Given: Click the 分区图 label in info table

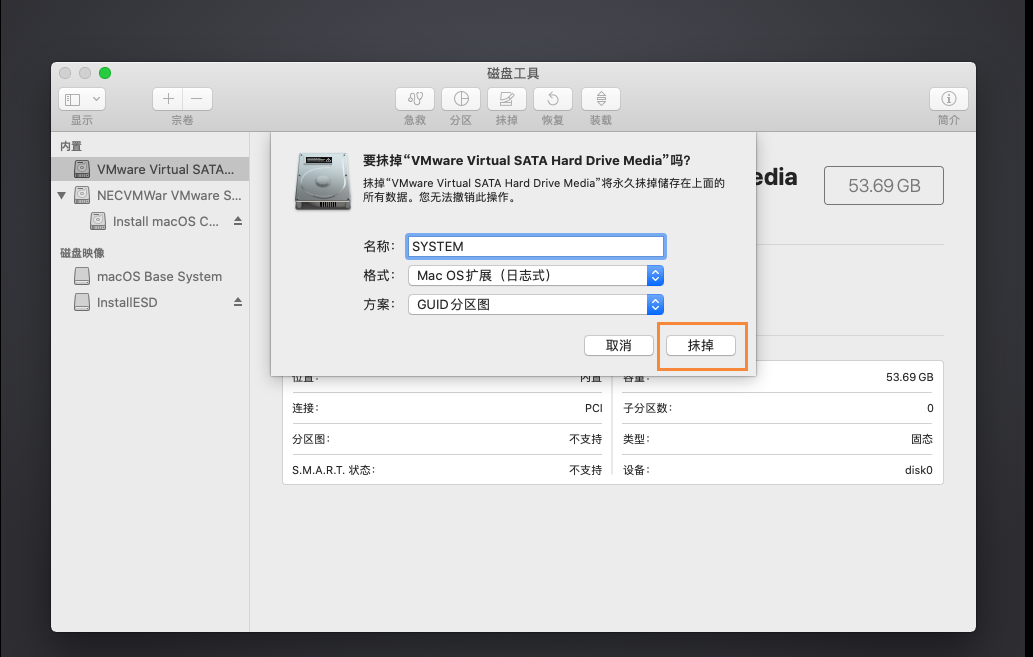Looking at the screenshot, I should coord(311,439).
